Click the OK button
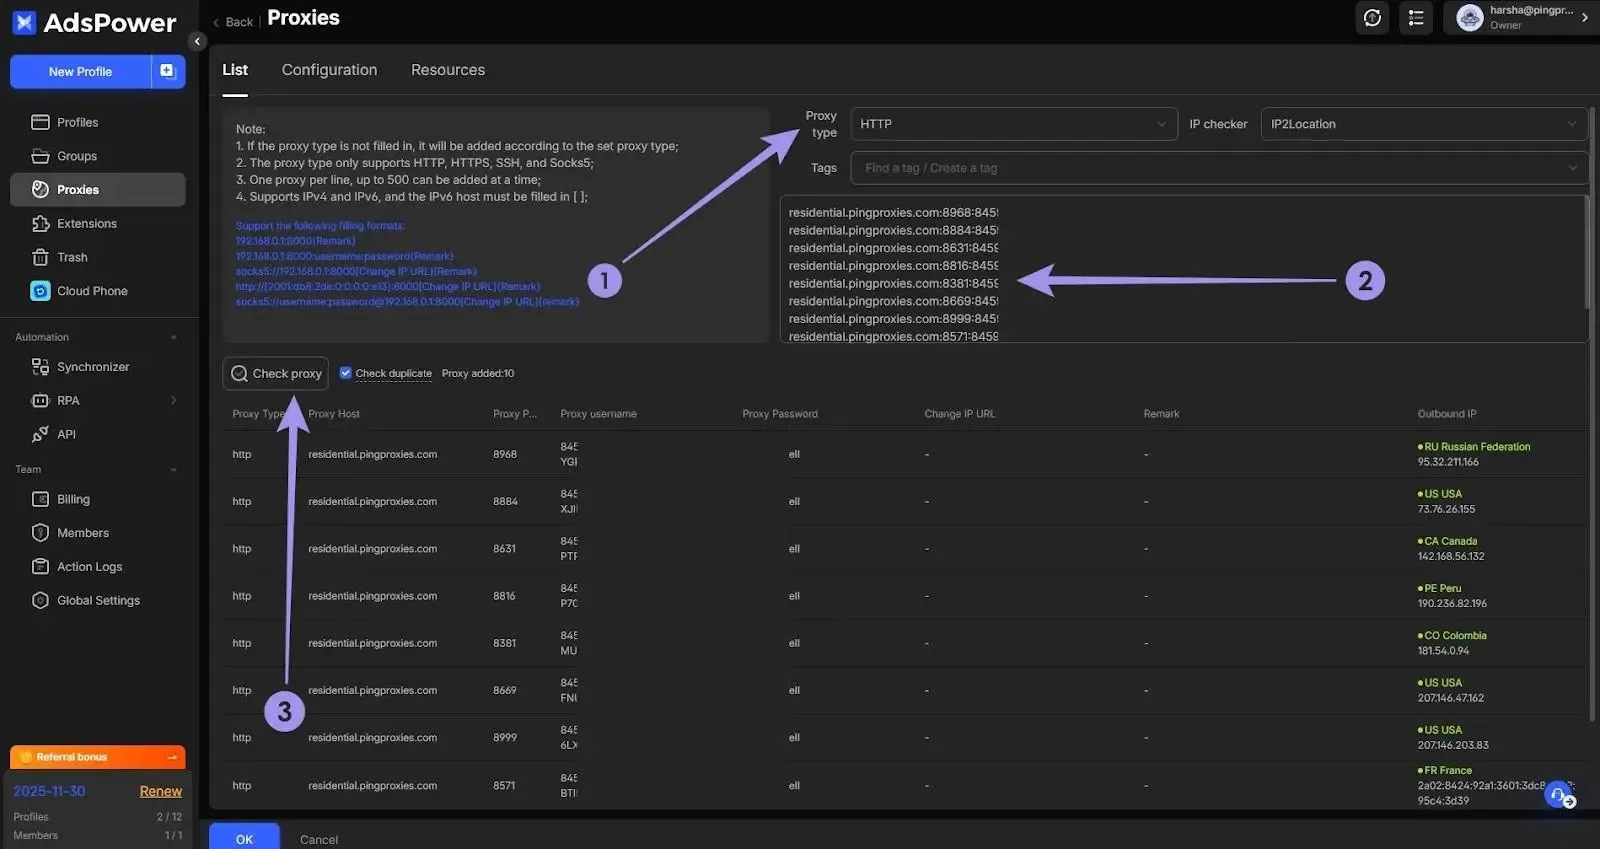 (244, 838)
